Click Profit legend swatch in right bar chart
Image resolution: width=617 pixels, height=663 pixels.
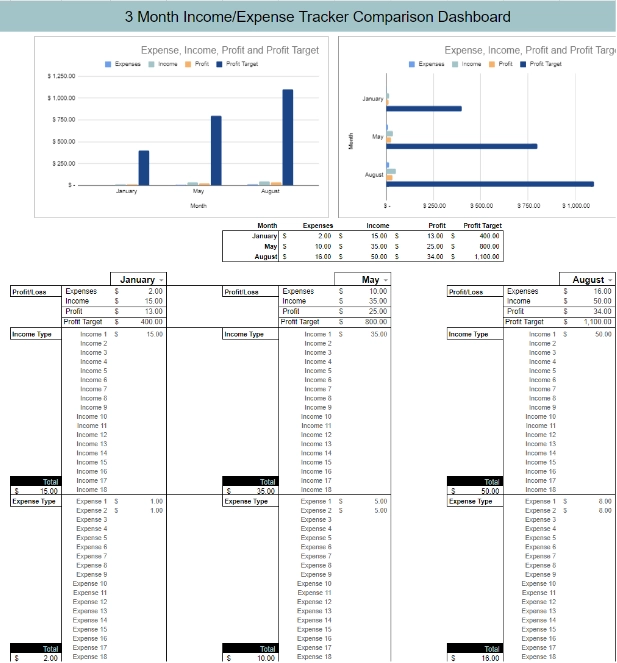click(491, 63)
